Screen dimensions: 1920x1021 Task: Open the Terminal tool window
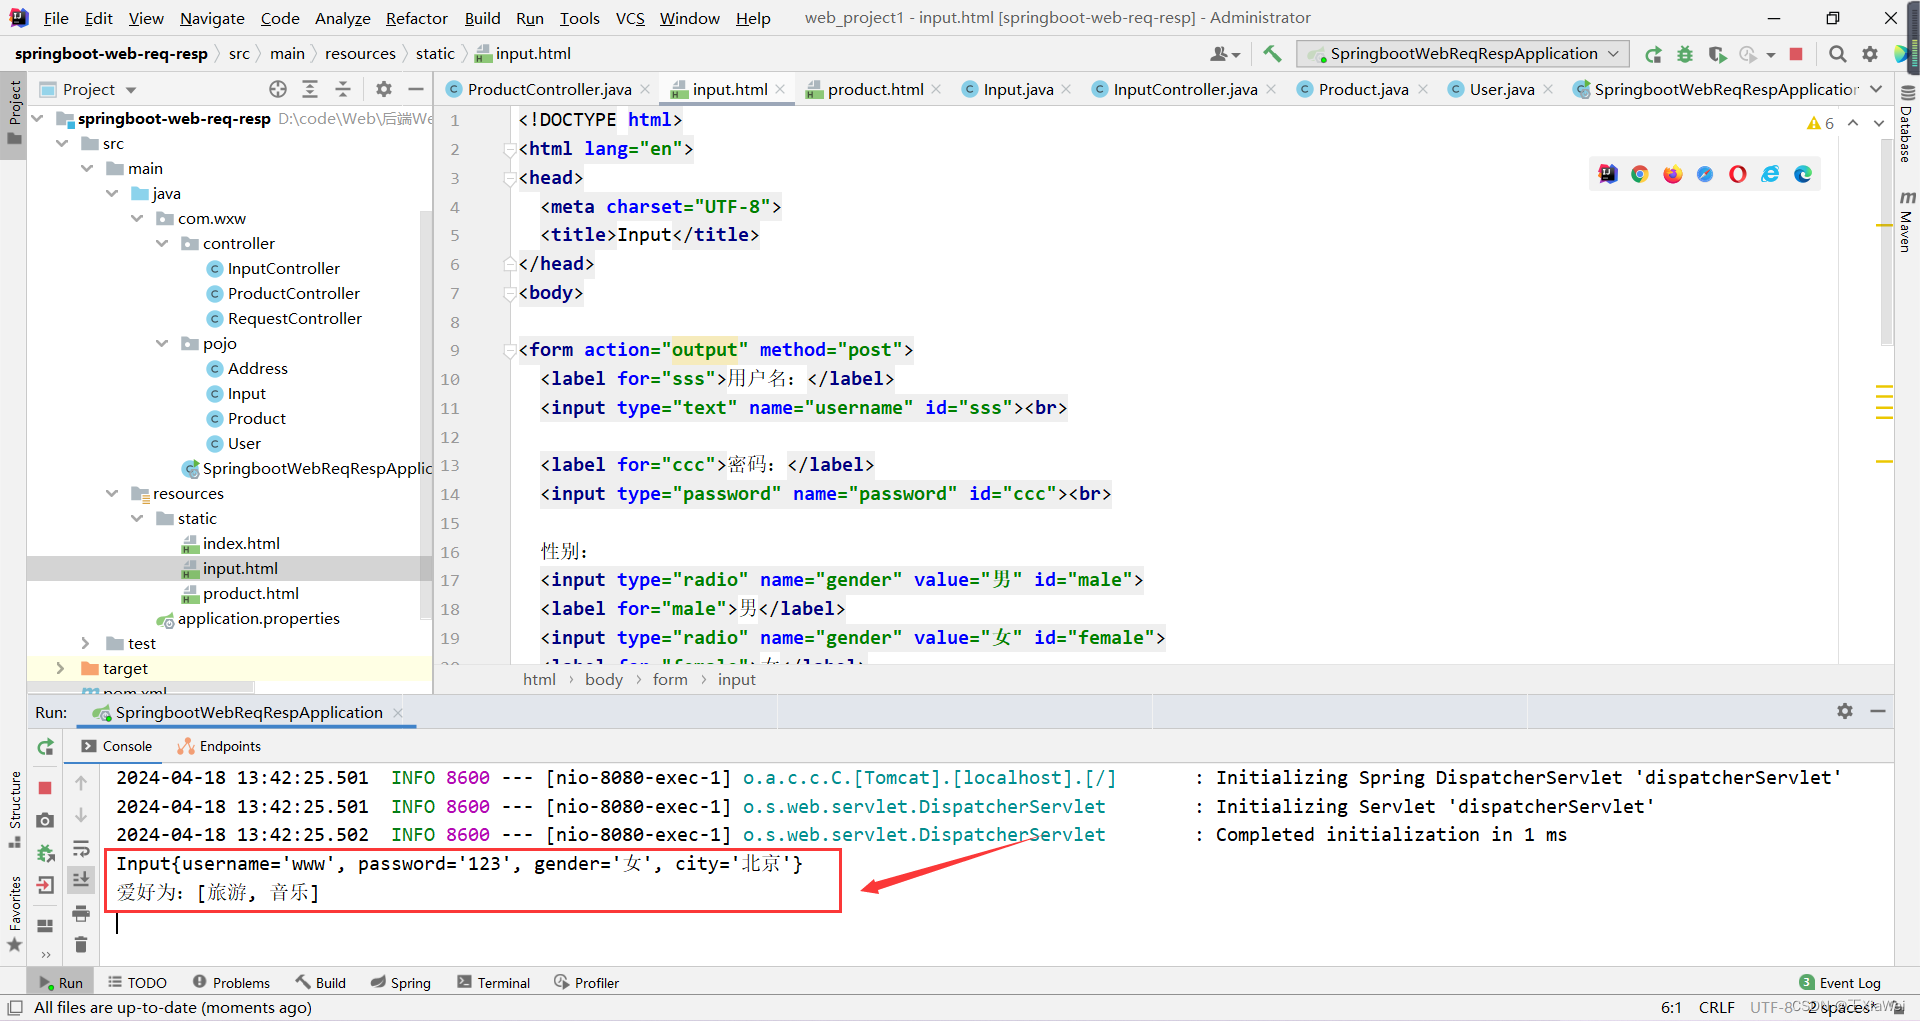click(x=494, y=983)
